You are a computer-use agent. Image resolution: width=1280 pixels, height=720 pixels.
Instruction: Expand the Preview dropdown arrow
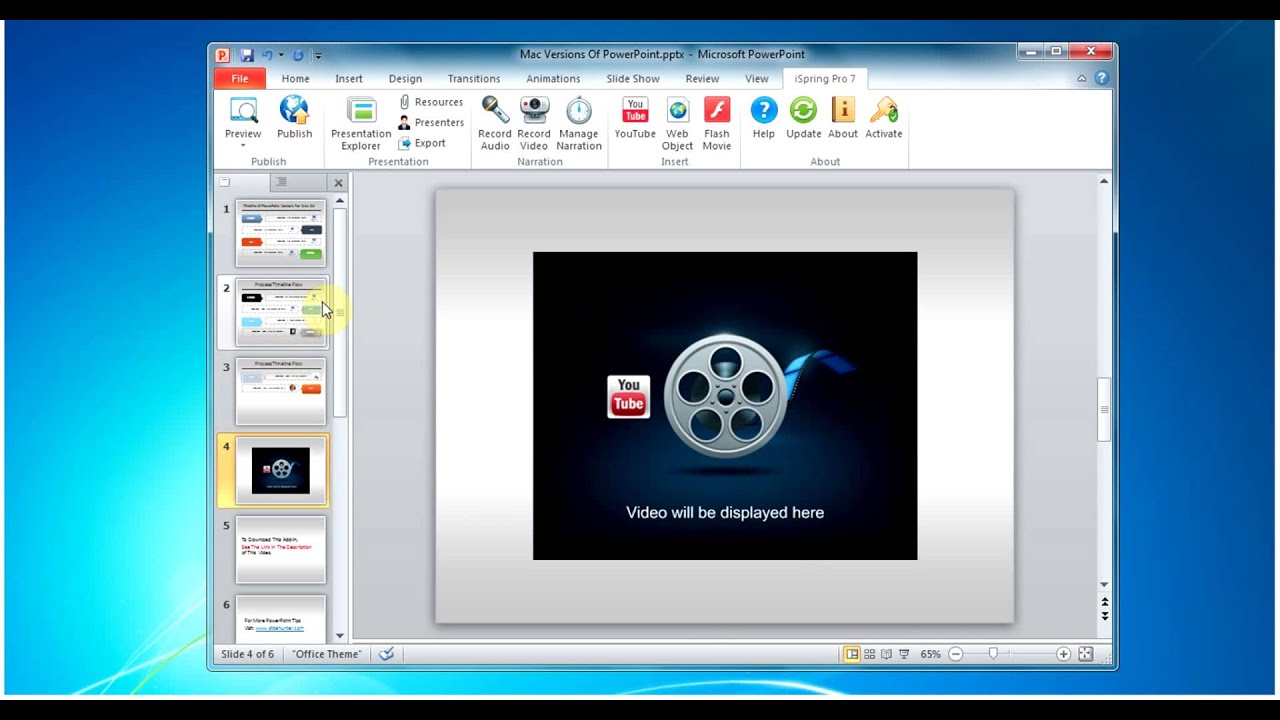pyautogui.click(x=243, y=146)
